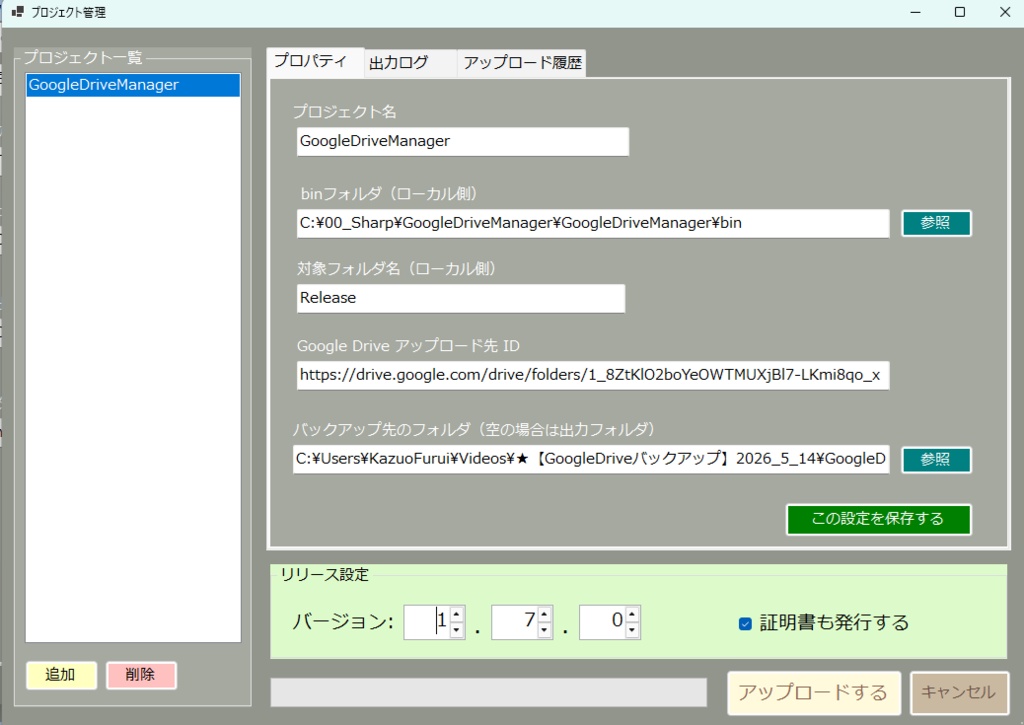Click the バックアップ先のフォルダ path field

point(591,459)
